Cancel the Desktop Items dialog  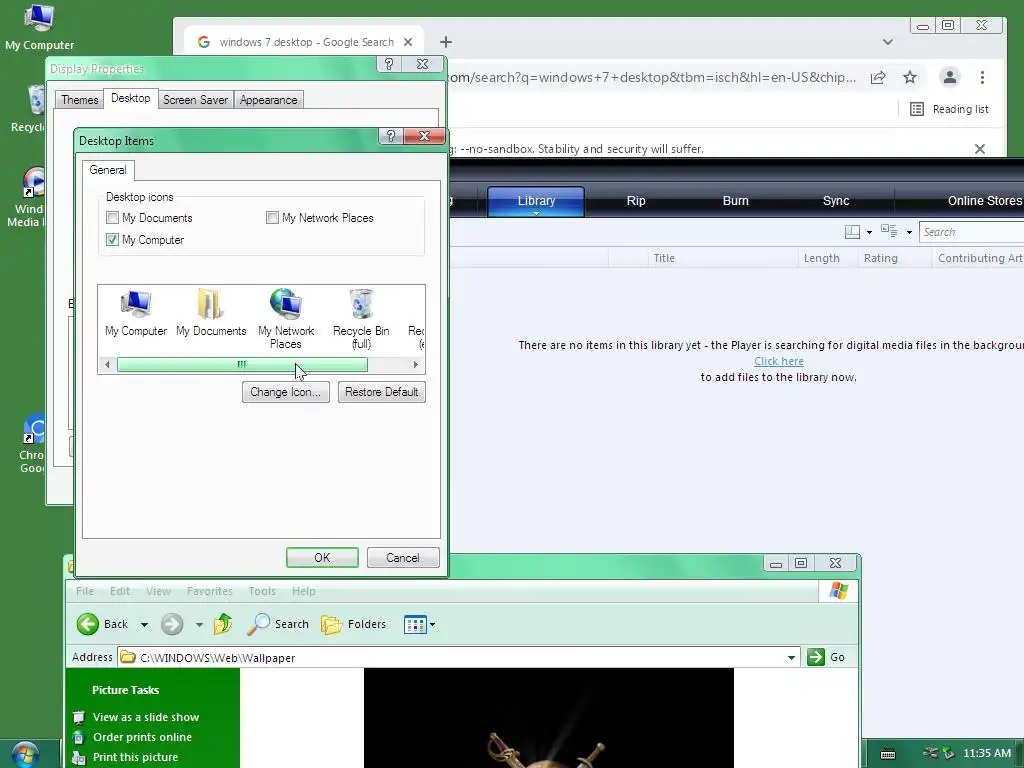coord(403,558)
